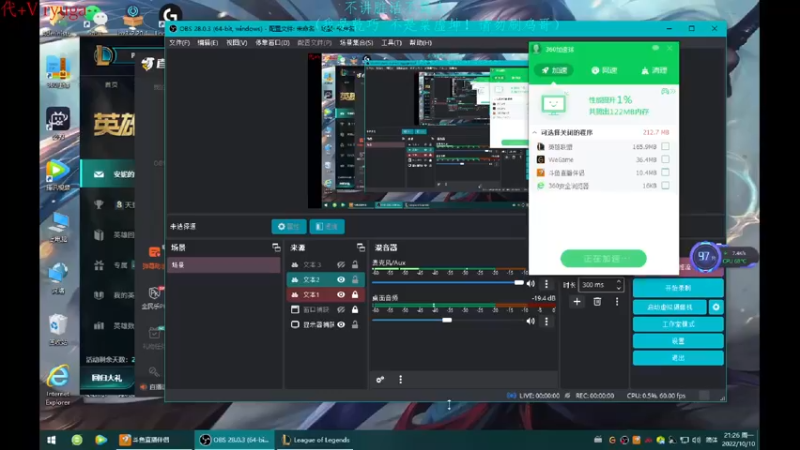Screen dimensions: 800x450
Task: Select the 场景 item in scenes list
Action: 223,265
